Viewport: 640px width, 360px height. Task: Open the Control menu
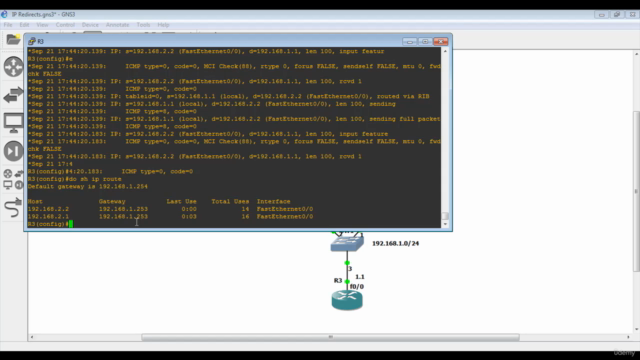tap(65, 25)
